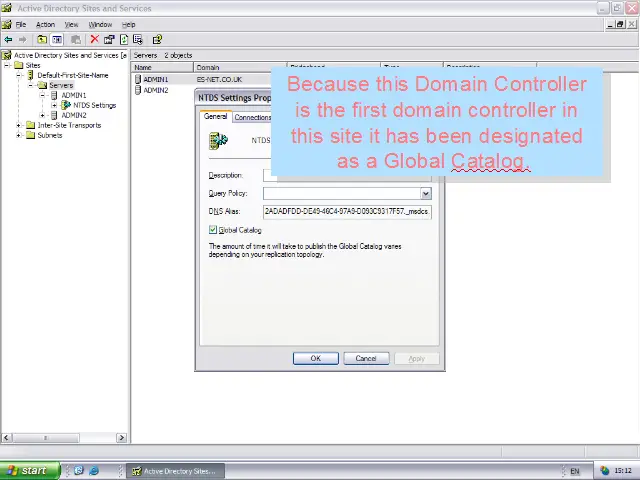This screenshot has height=480, width=640.
Task: Click the Sites folder icon
Action: point(19,65)
